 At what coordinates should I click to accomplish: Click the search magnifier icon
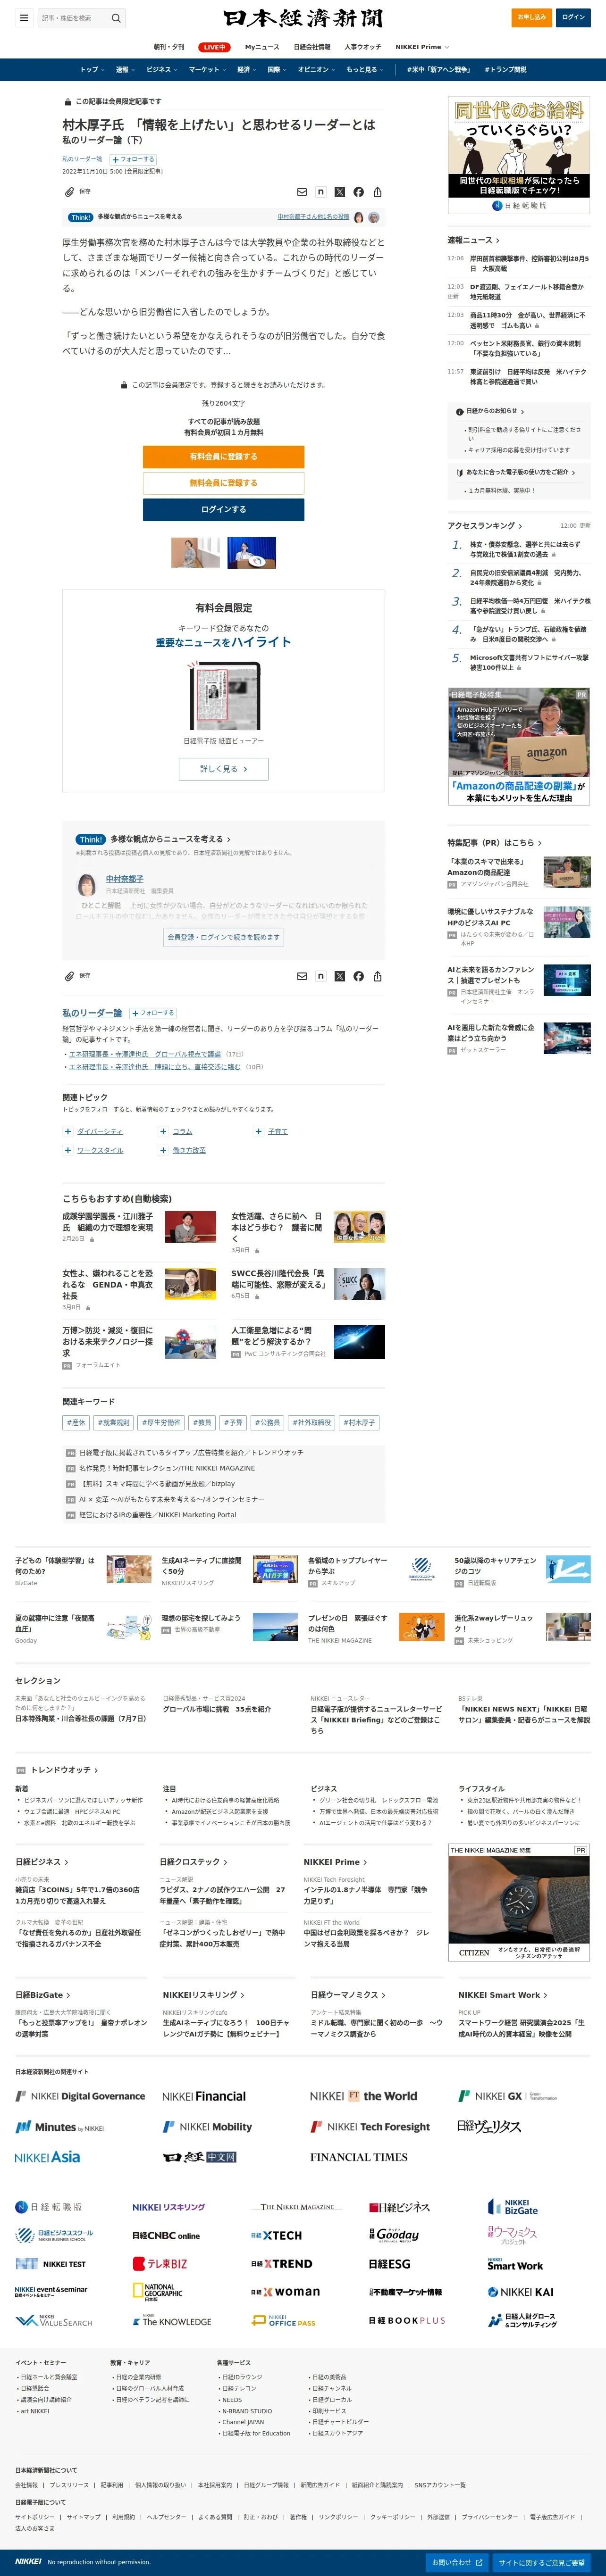point(116,18)
